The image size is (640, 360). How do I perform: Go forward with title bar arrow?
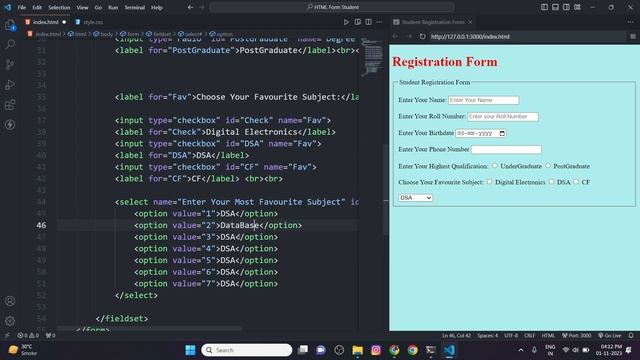[202, 7]
